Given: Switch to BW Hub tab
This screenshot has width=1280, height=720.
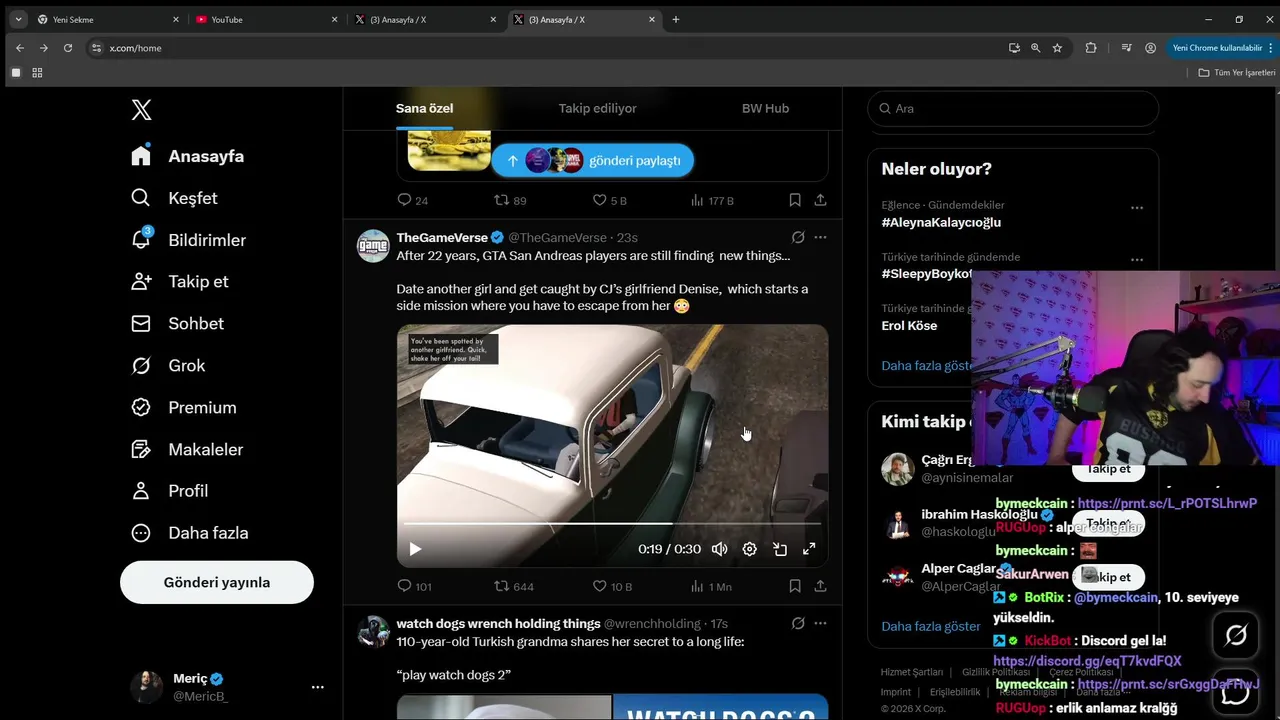Looking at the screenshot, I should pyautogui.click(x=765, y=108).
